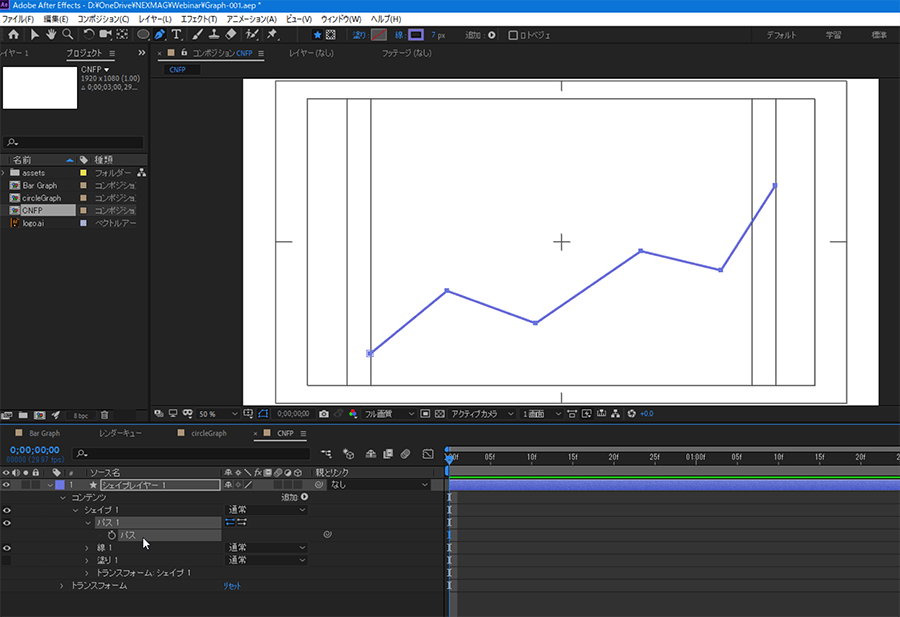Click the purple stroke color swatch
Image resolution: width=900 pixels, height=617 pixels.
[x=415, y=35]
